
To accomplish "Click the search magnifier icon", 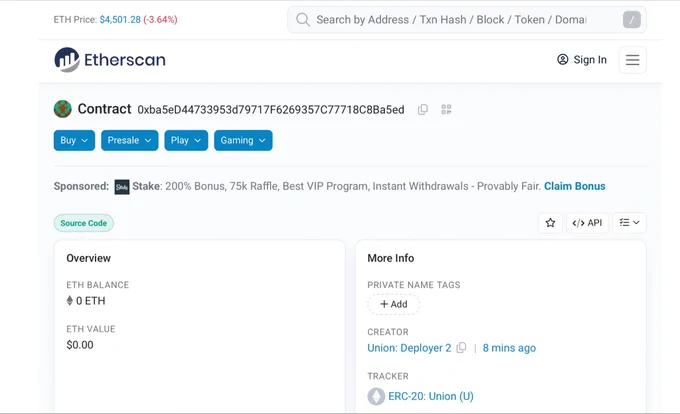I will [x=303, y=20].
